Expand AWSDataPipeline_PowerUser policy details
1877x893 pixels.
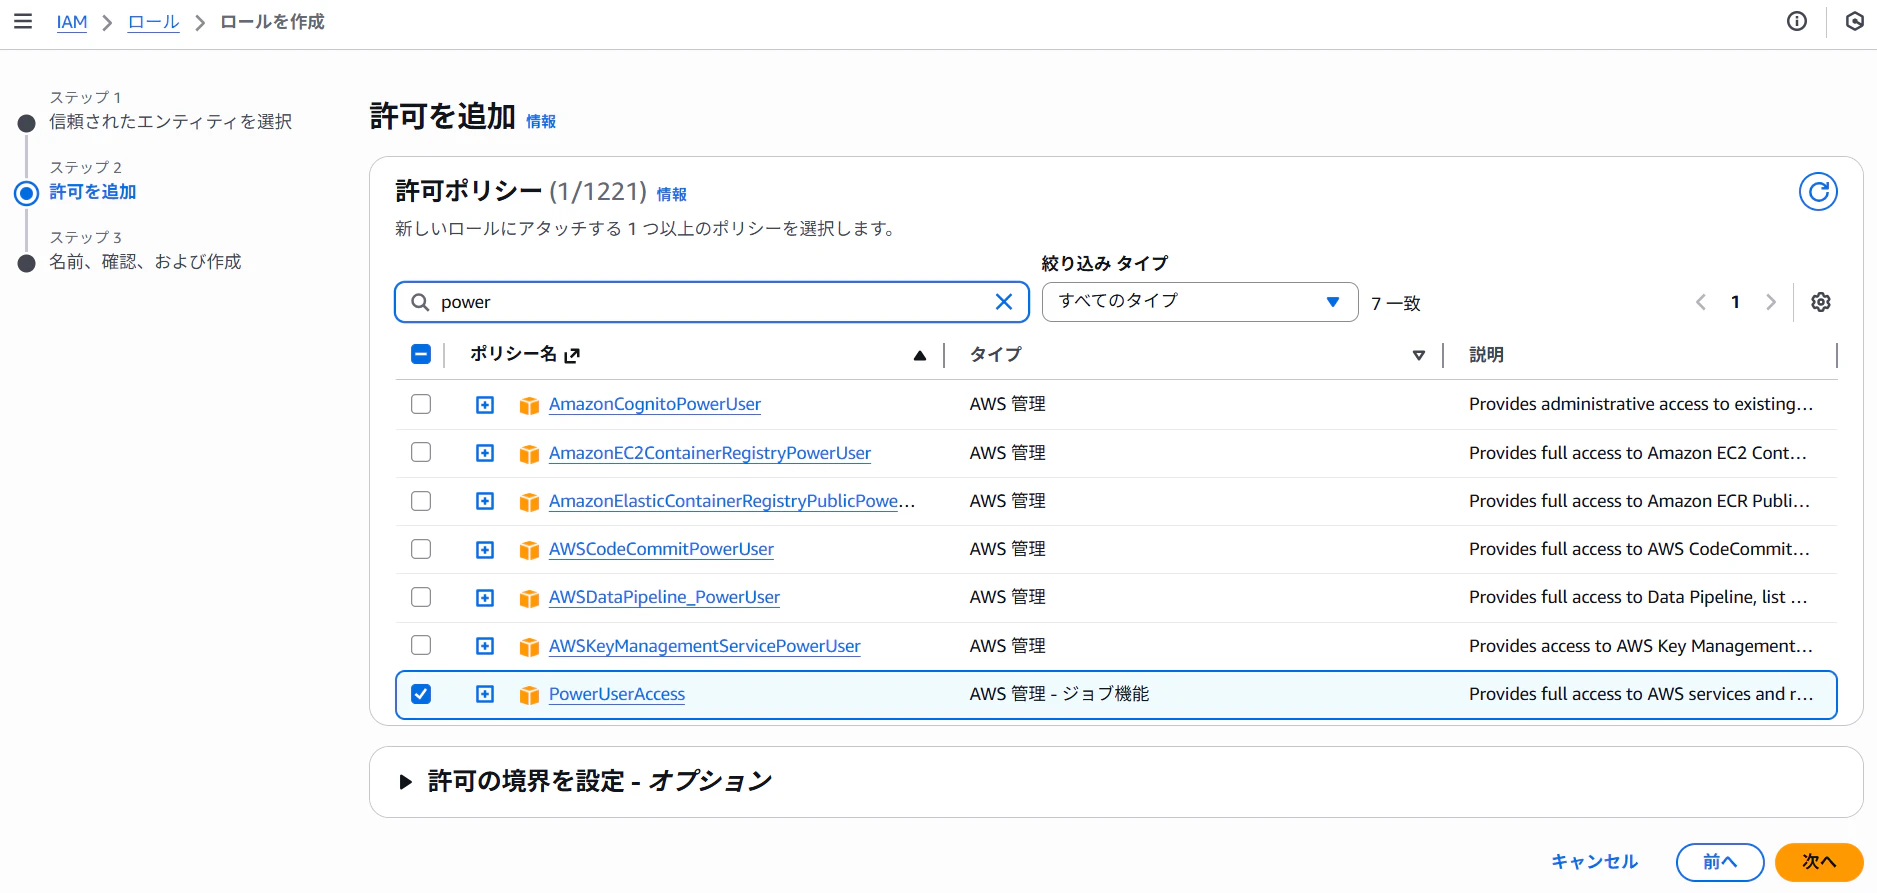[485, 598]
